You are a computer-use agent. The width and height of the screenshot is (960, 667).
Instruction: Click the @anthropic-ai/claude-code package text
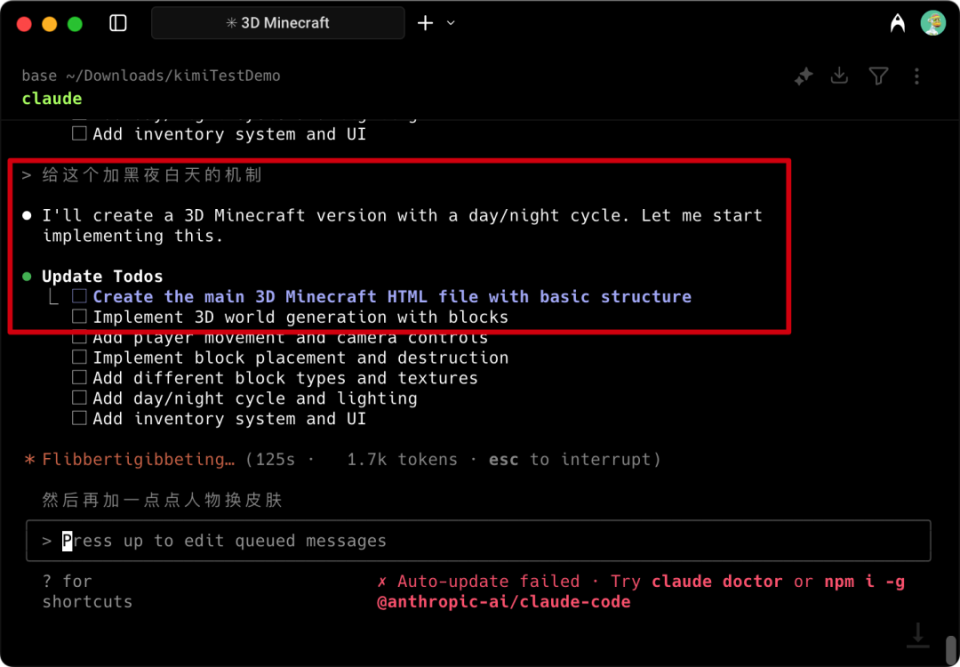click(503, 602)
